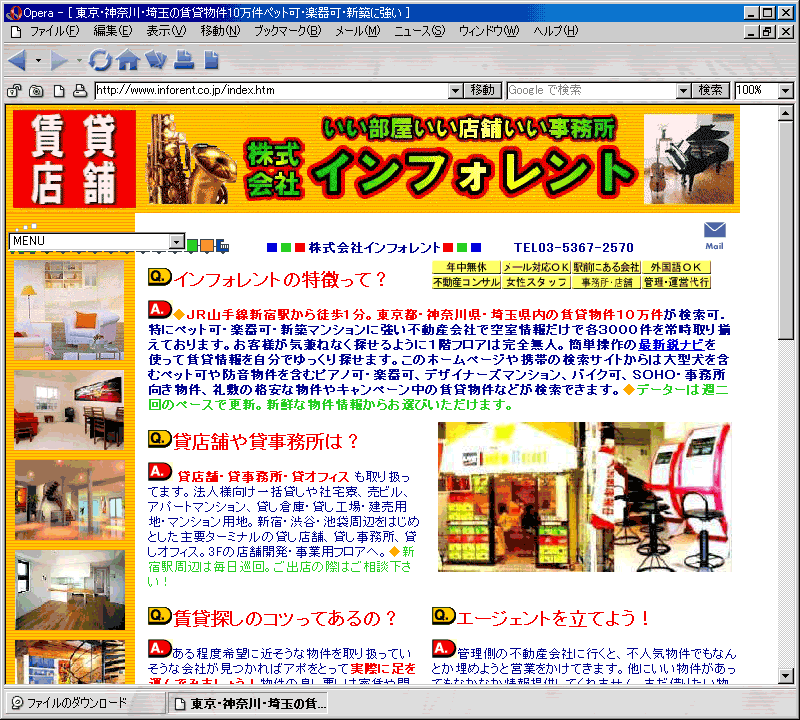This screenshot has width=800, height=720.
Task: Click the 女性スタッフ button
Action: pos(536,282)
